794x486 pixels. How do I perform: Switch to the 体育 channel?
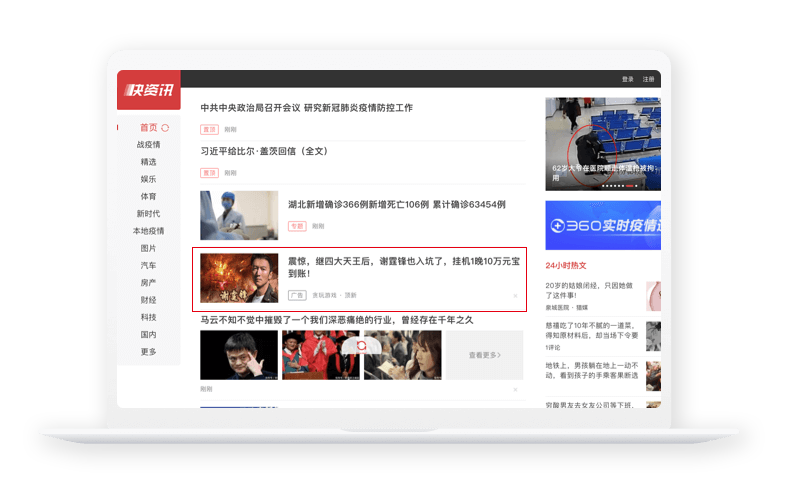148,196
